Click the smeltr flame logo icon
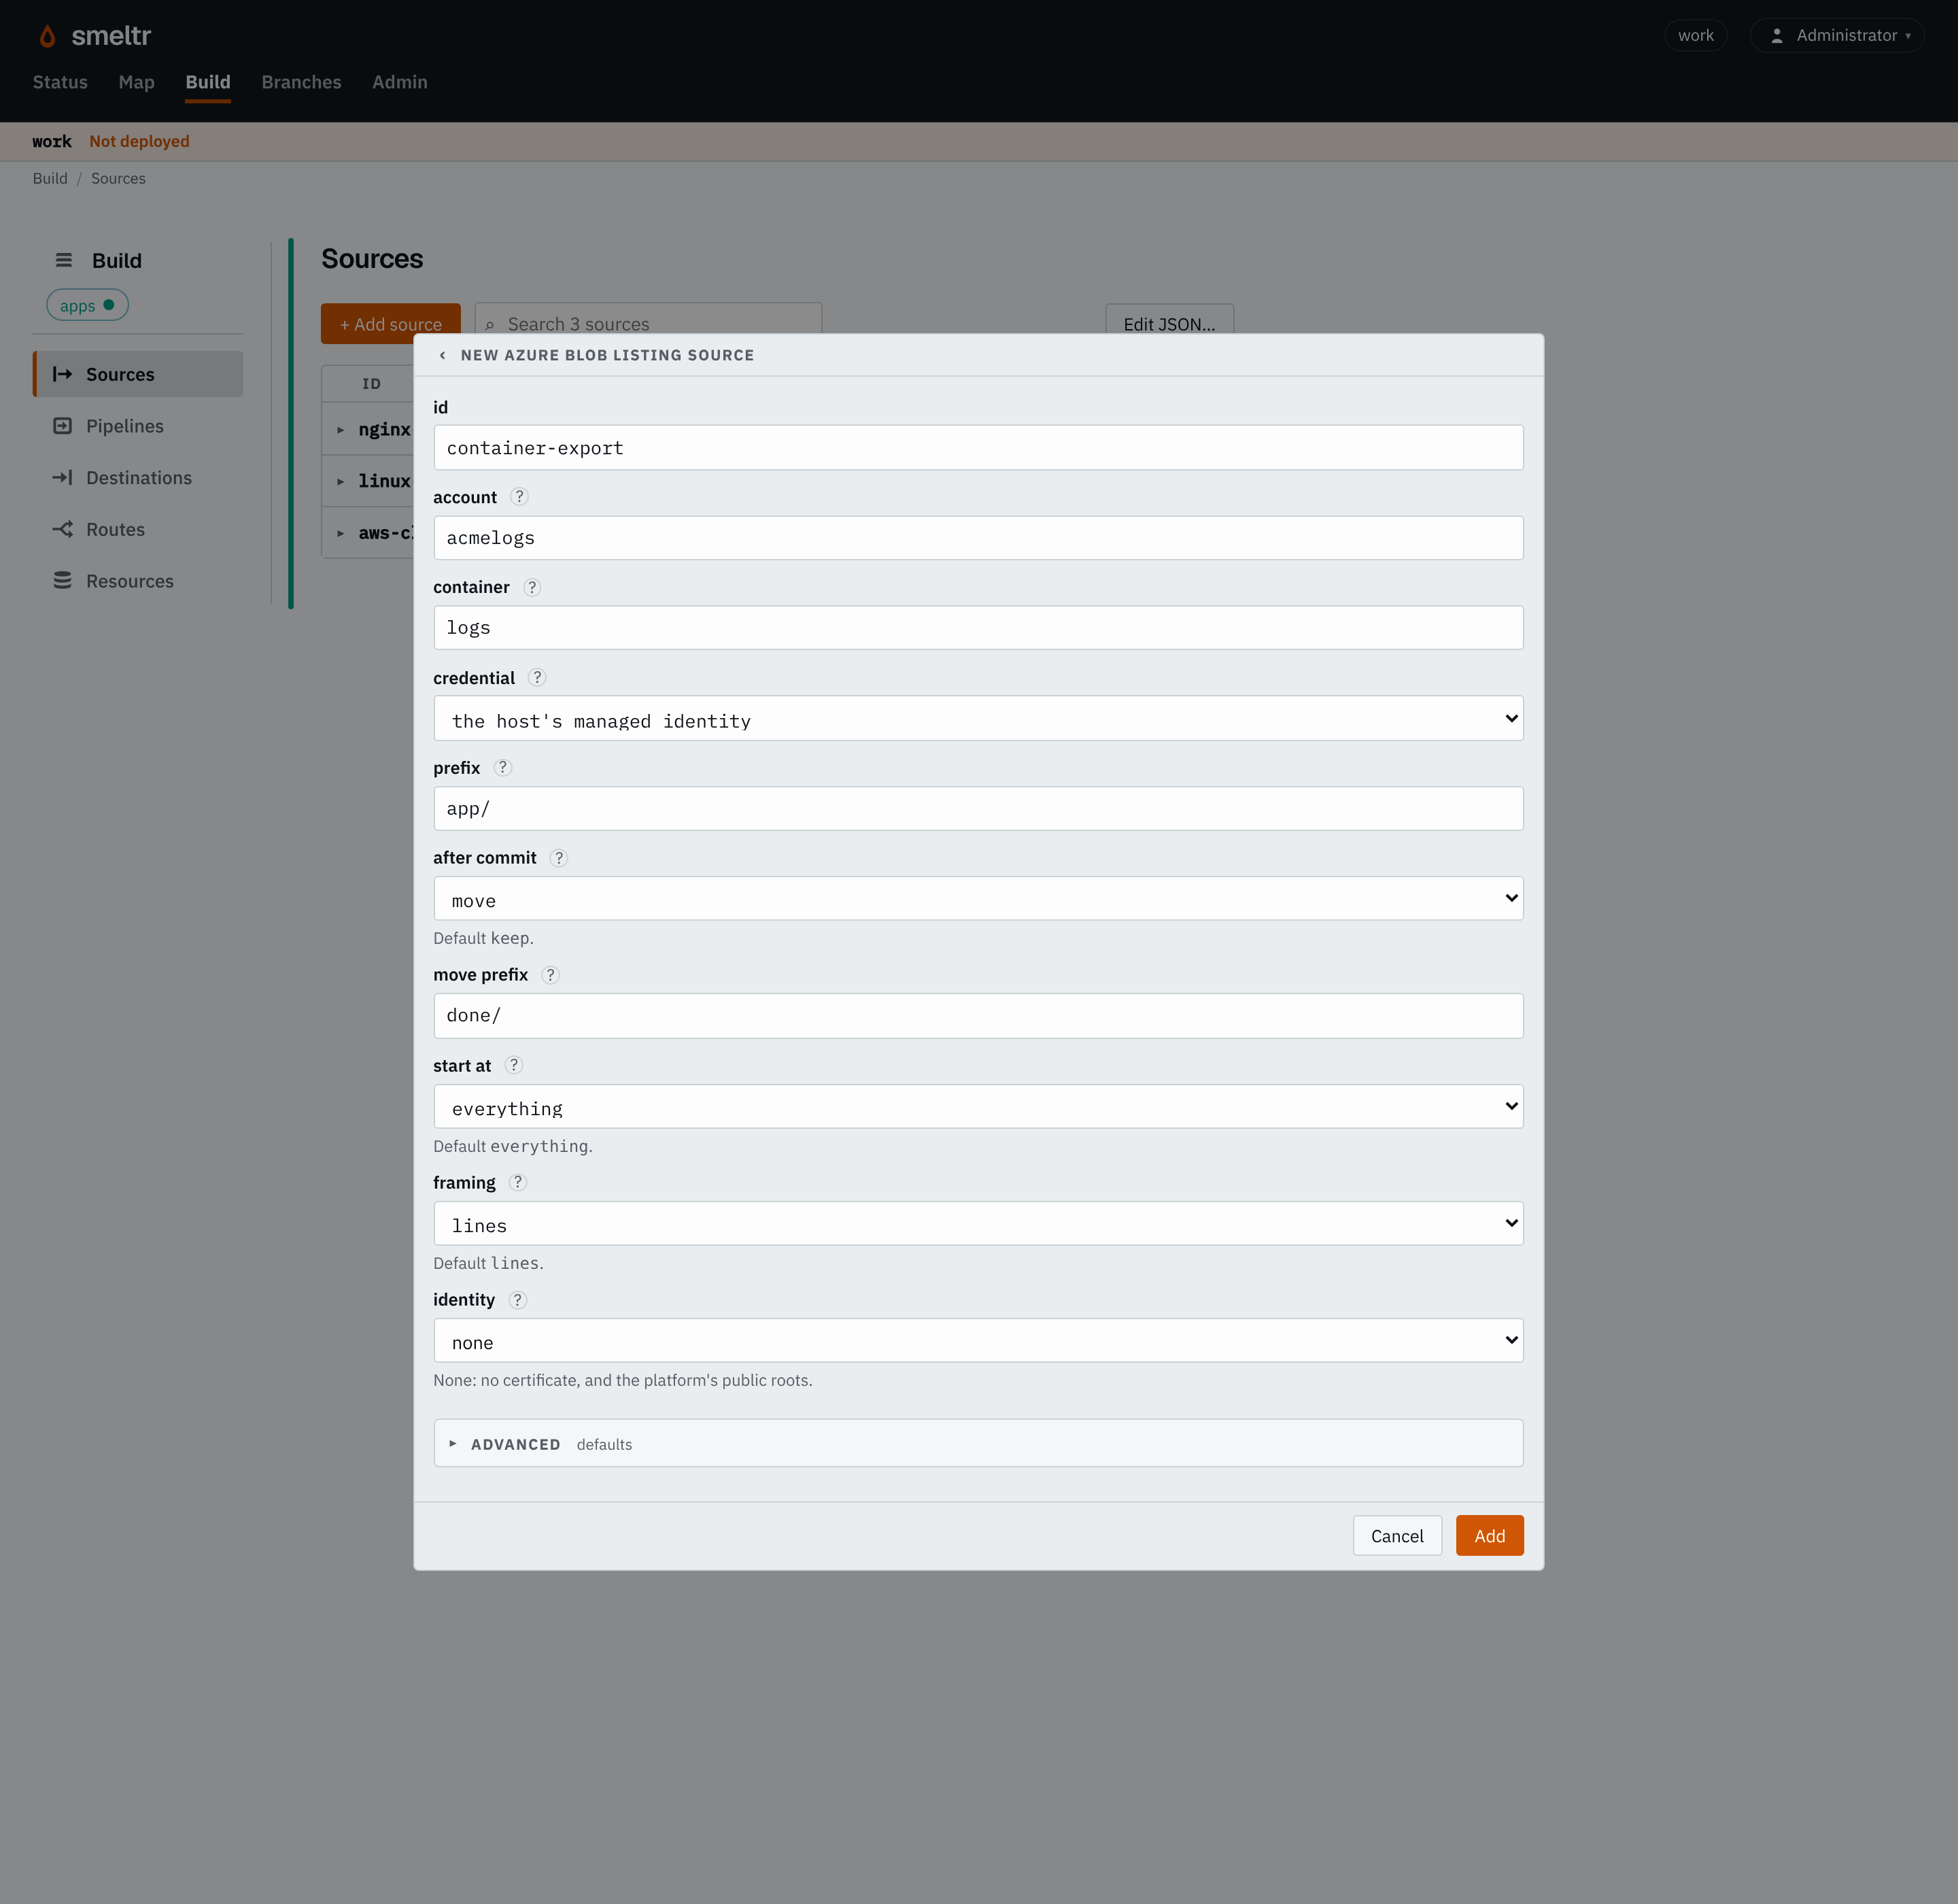The height and width of the screenshot is (1904, 1958). 47,36
